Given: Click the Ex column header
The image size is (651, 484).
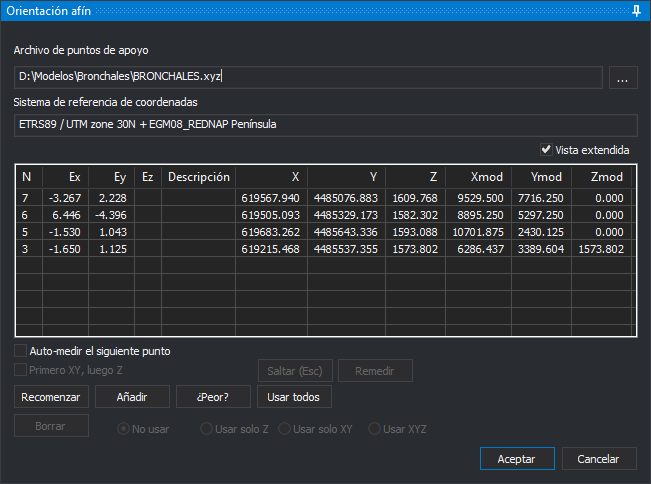Looking at the screenshot, I should 65,177.
